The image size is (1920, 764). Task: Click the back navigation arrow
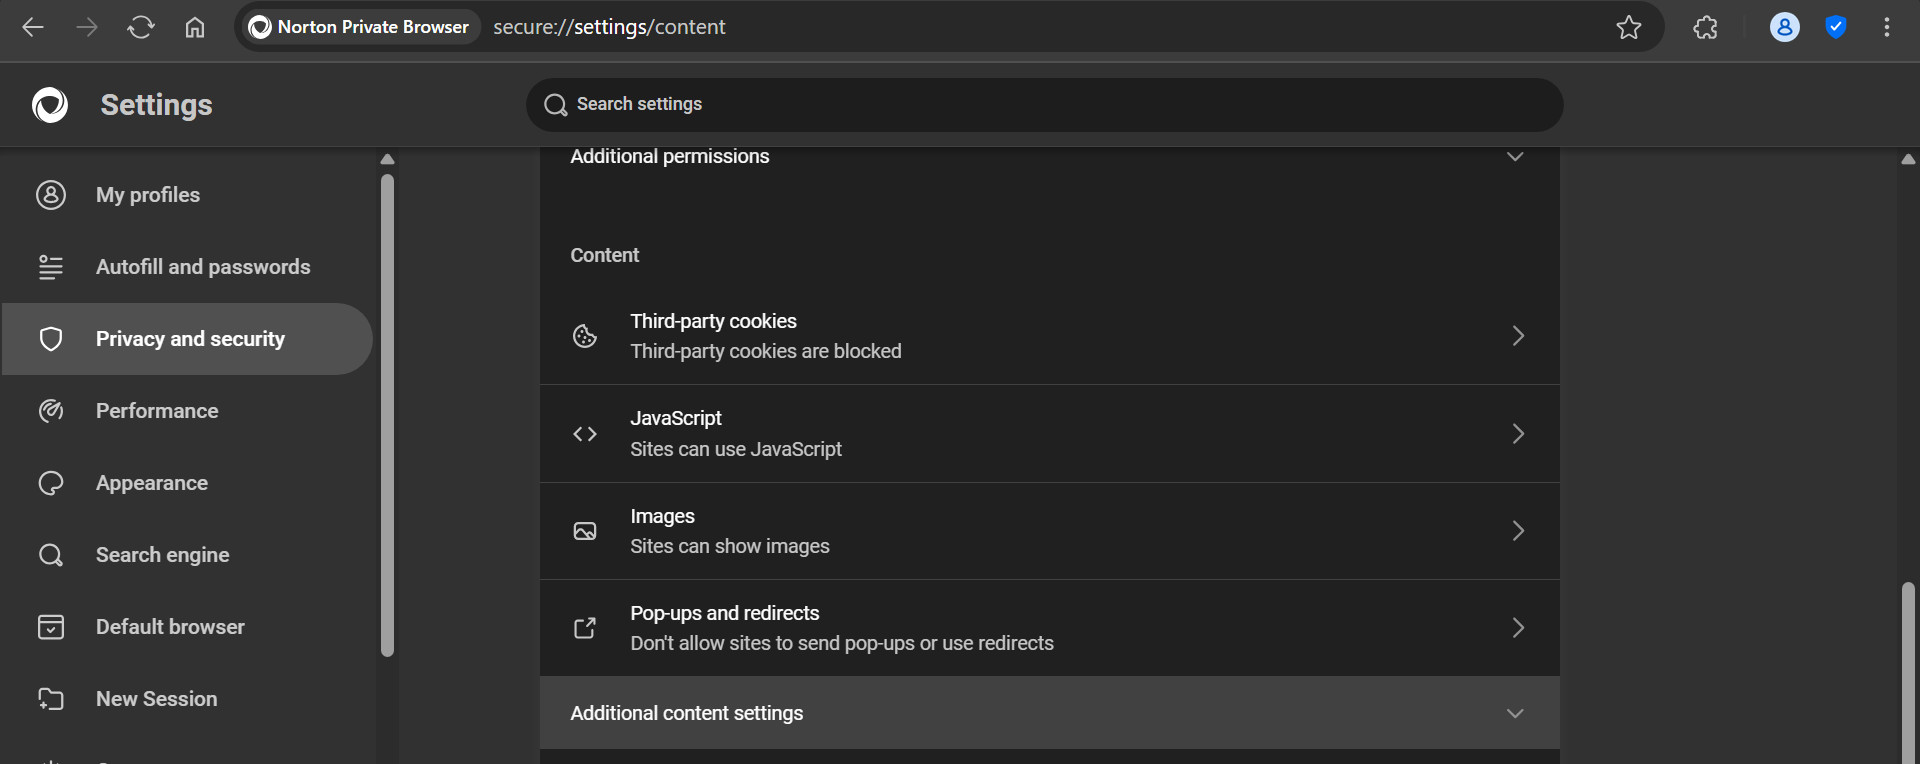pyautogui.click(x=33, y=27)
